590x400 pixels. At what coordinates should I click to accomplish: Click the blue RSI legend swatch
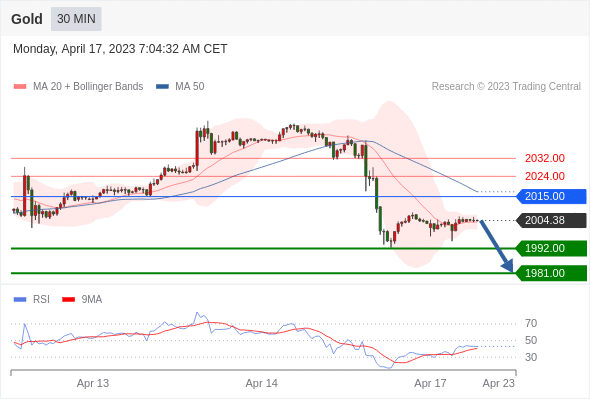click(x=20, y=300)
